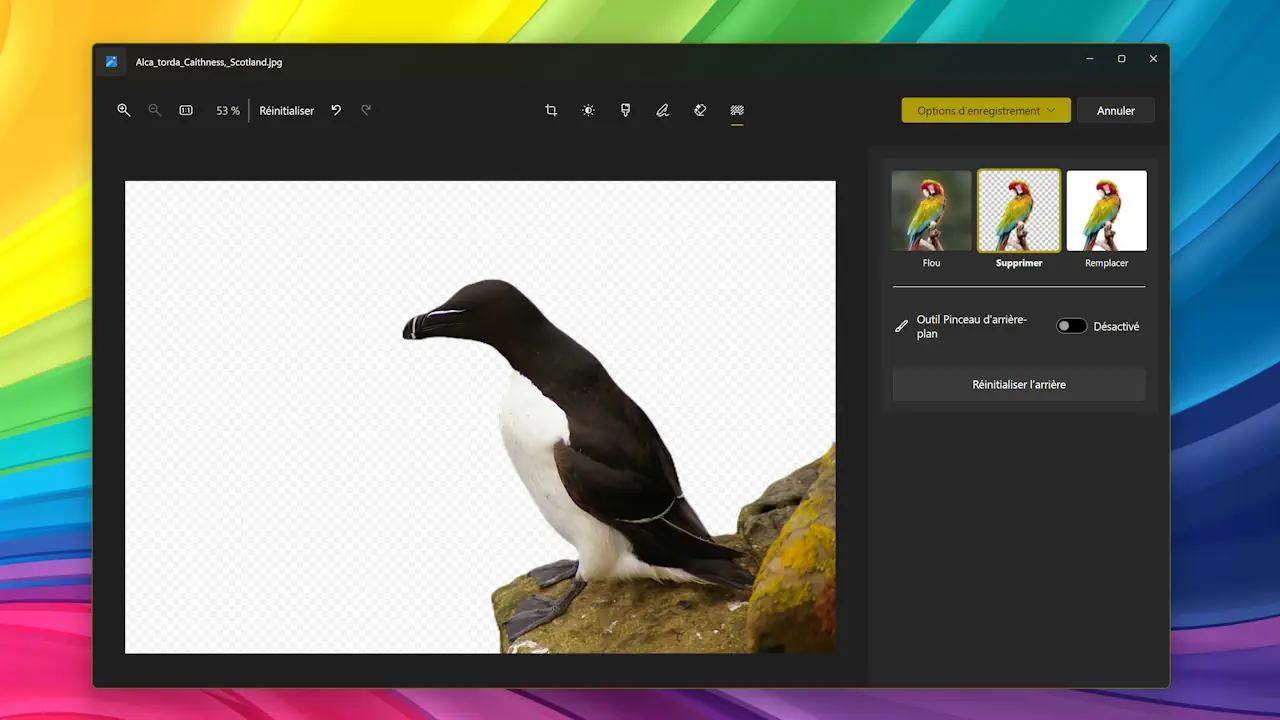Open the brightness adjustment tool
Viewport: 1280px width, 720px height.
pyautogui.click(x=588, y=110)
